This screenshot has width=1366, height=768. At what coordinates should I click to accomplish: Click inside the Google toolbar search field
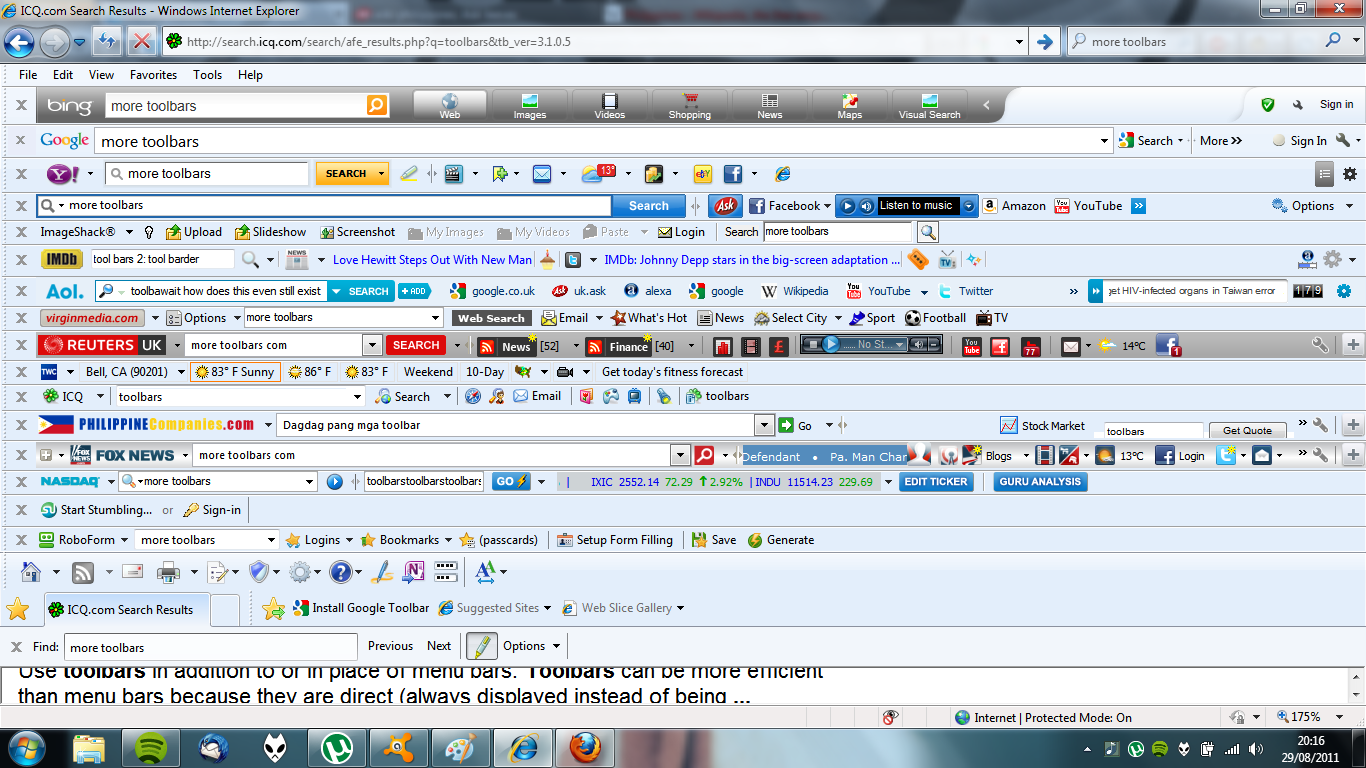point(600,141)
